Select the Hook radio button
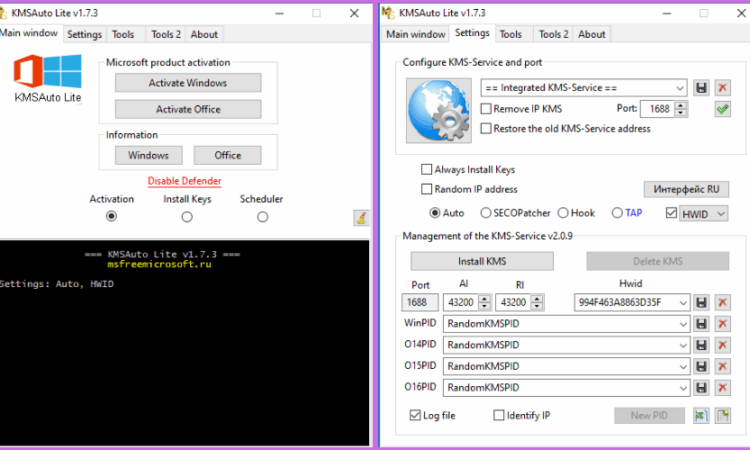 click(563, 213)
